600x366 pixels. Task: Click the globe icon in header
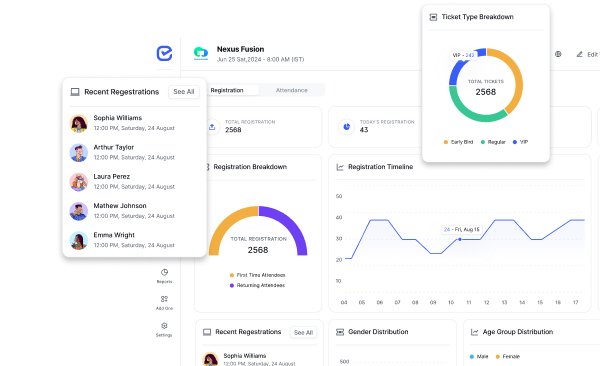pyautogui.click(x=558, y=54)
